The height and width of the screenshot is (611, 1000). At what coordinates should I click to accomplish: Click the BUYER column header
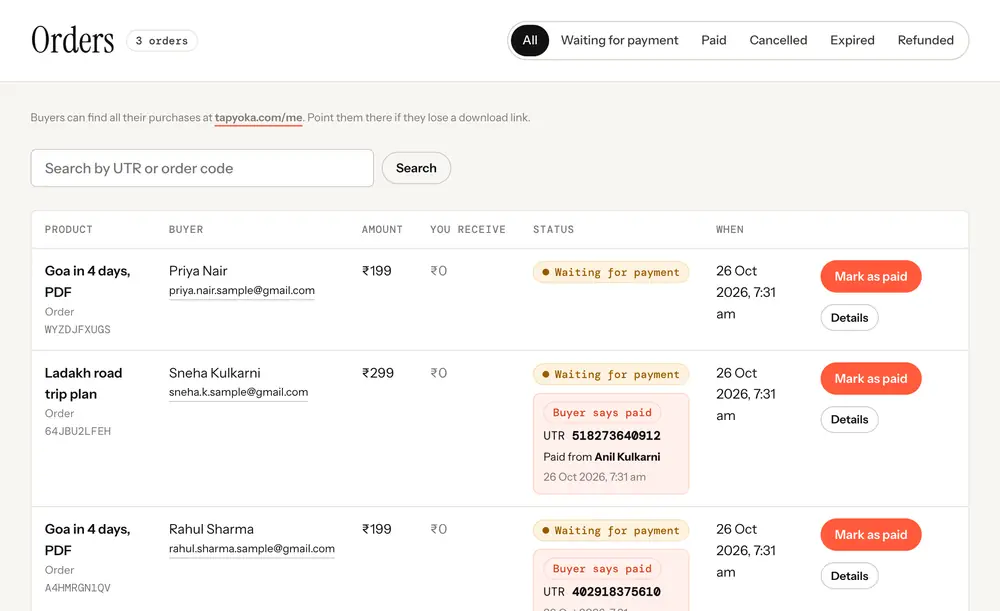(186, 230)
